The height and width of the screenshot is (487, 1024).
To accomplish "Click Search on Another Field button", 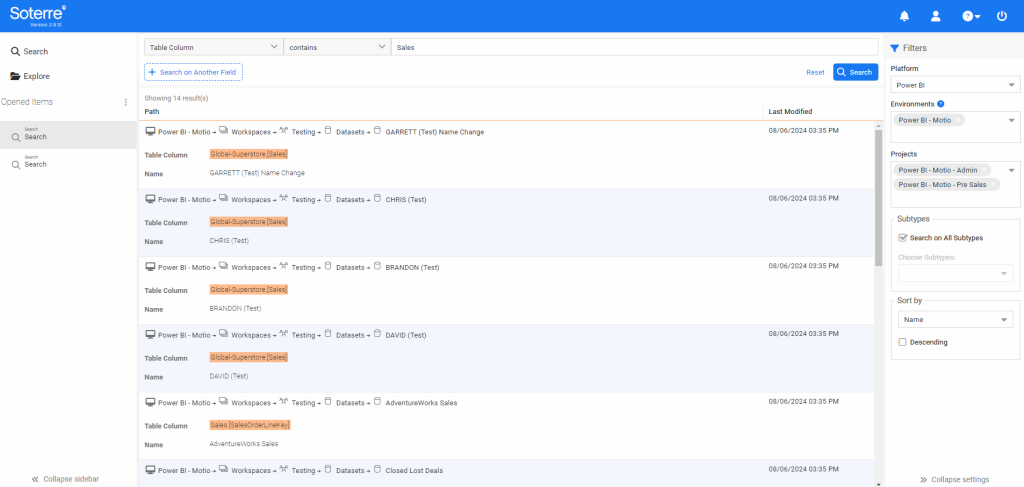I will pyautogui.click(x=193, y=72).
